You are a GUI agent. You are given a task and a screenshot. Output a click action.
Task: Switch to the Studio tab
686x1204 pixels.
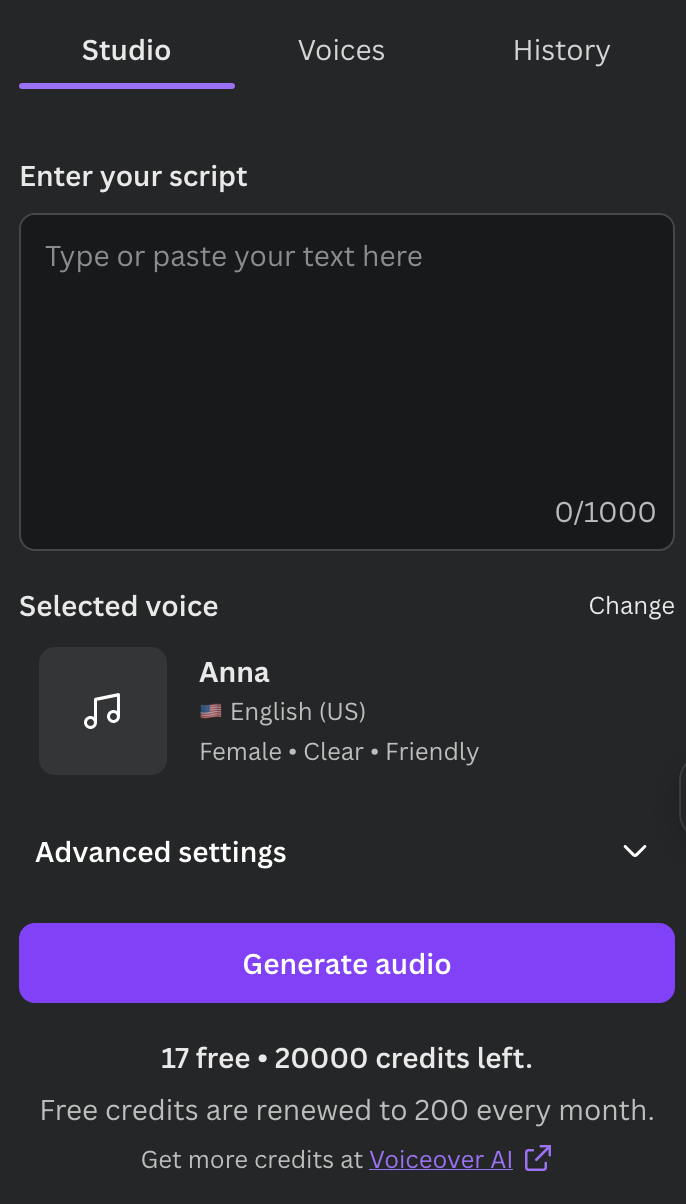pos(126,51)
